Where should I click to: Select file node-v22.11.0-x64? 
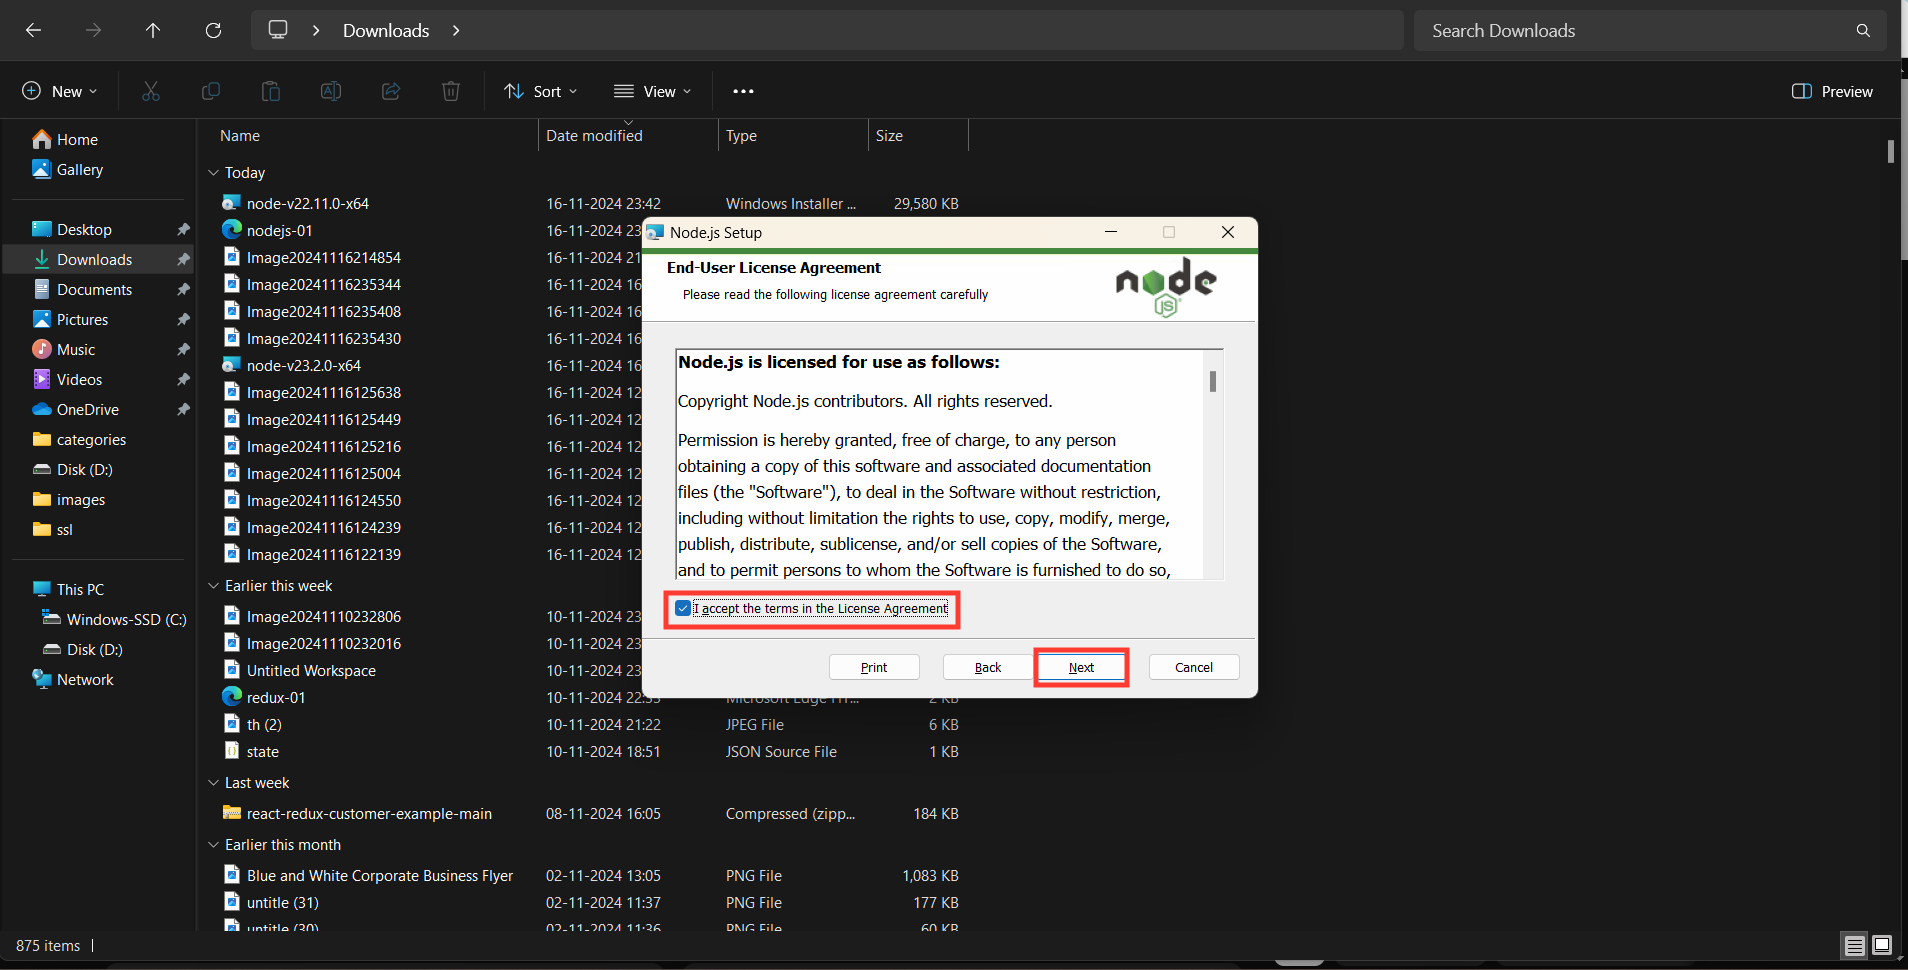308,203
